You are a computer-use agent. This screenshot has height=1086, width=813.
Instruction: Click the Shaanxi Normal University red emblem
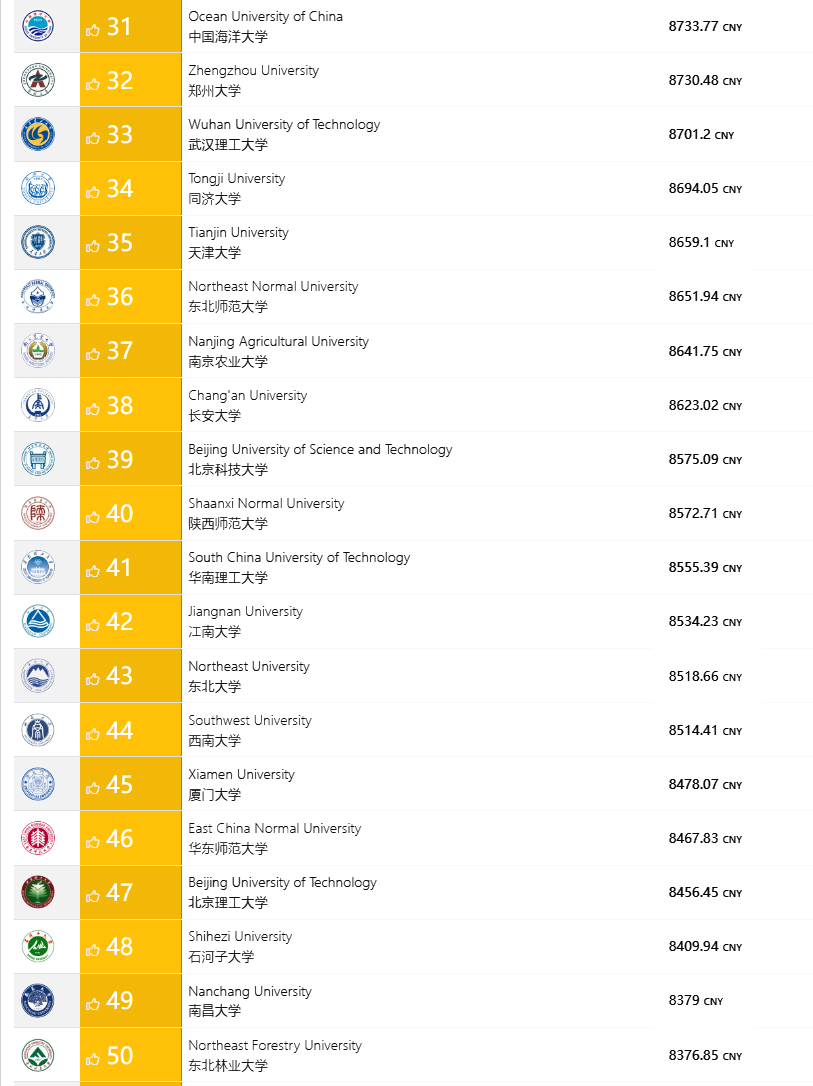pyautogui.click(x=38, y=513)
